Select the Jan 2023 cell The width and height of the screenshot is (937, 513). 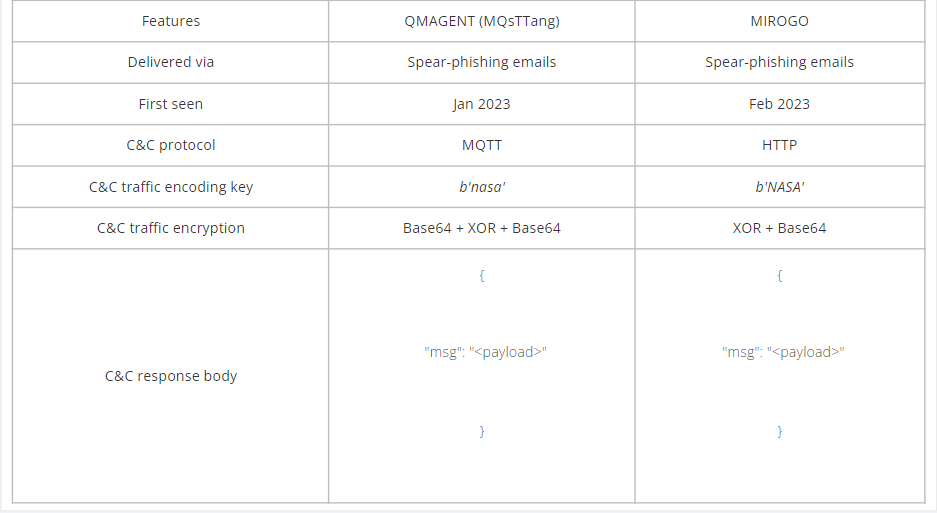point(482,104)
